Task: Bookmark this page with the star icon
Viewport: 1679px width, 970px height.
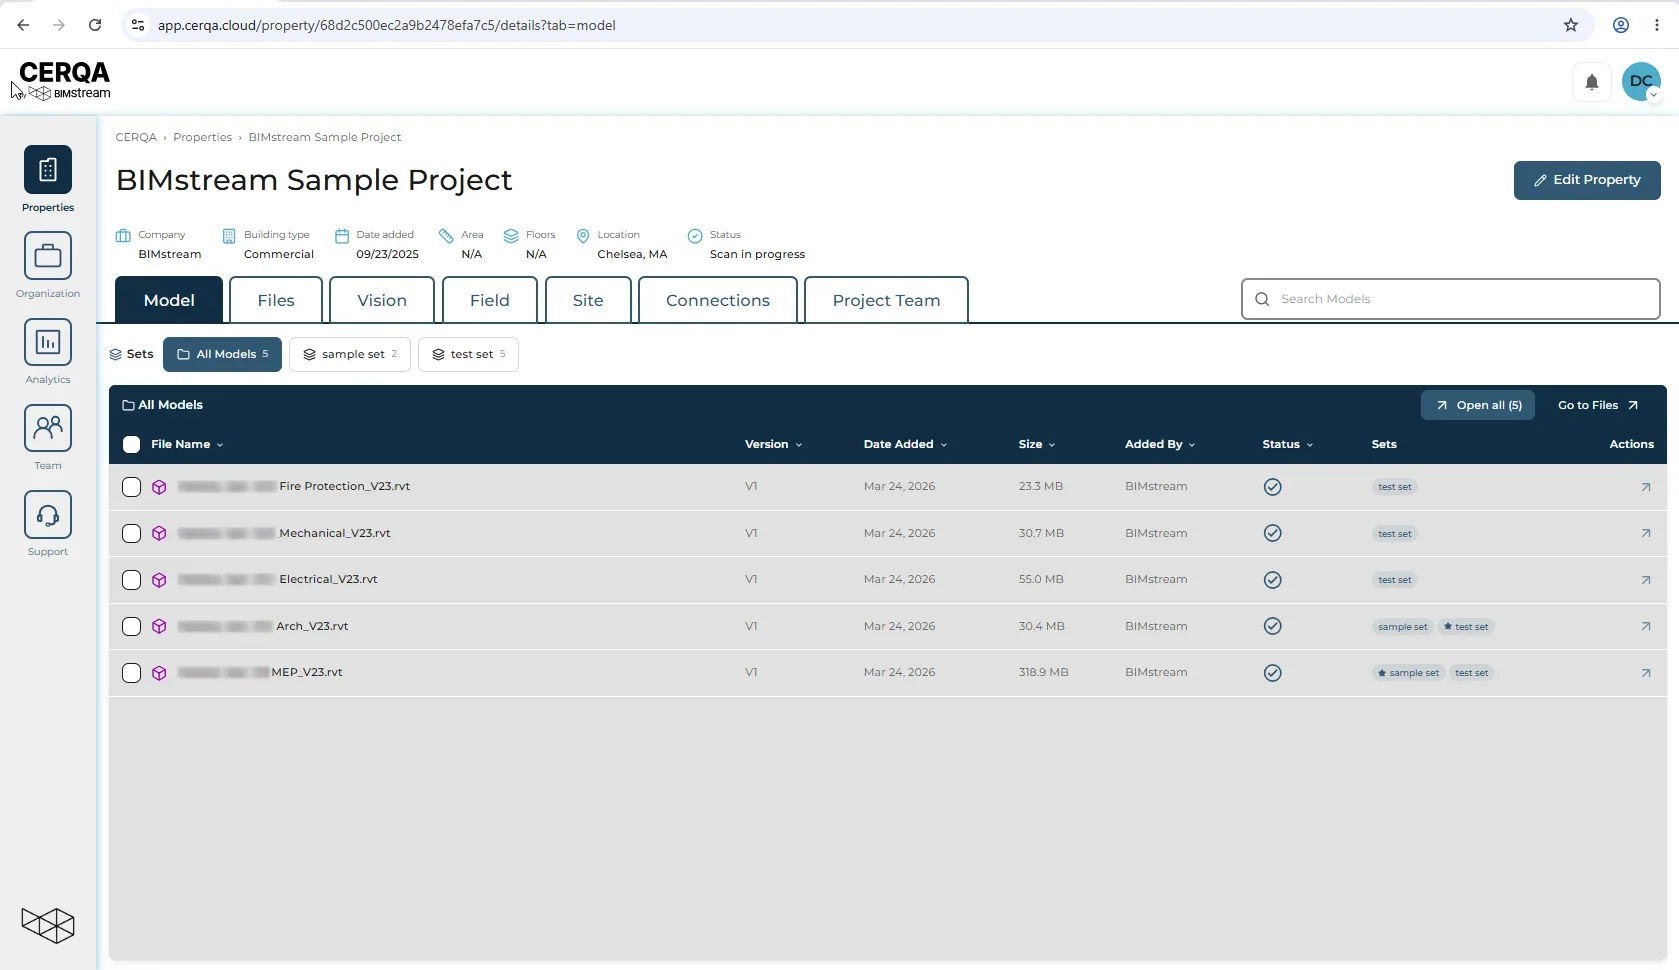Action: (x=1571, y=25)
